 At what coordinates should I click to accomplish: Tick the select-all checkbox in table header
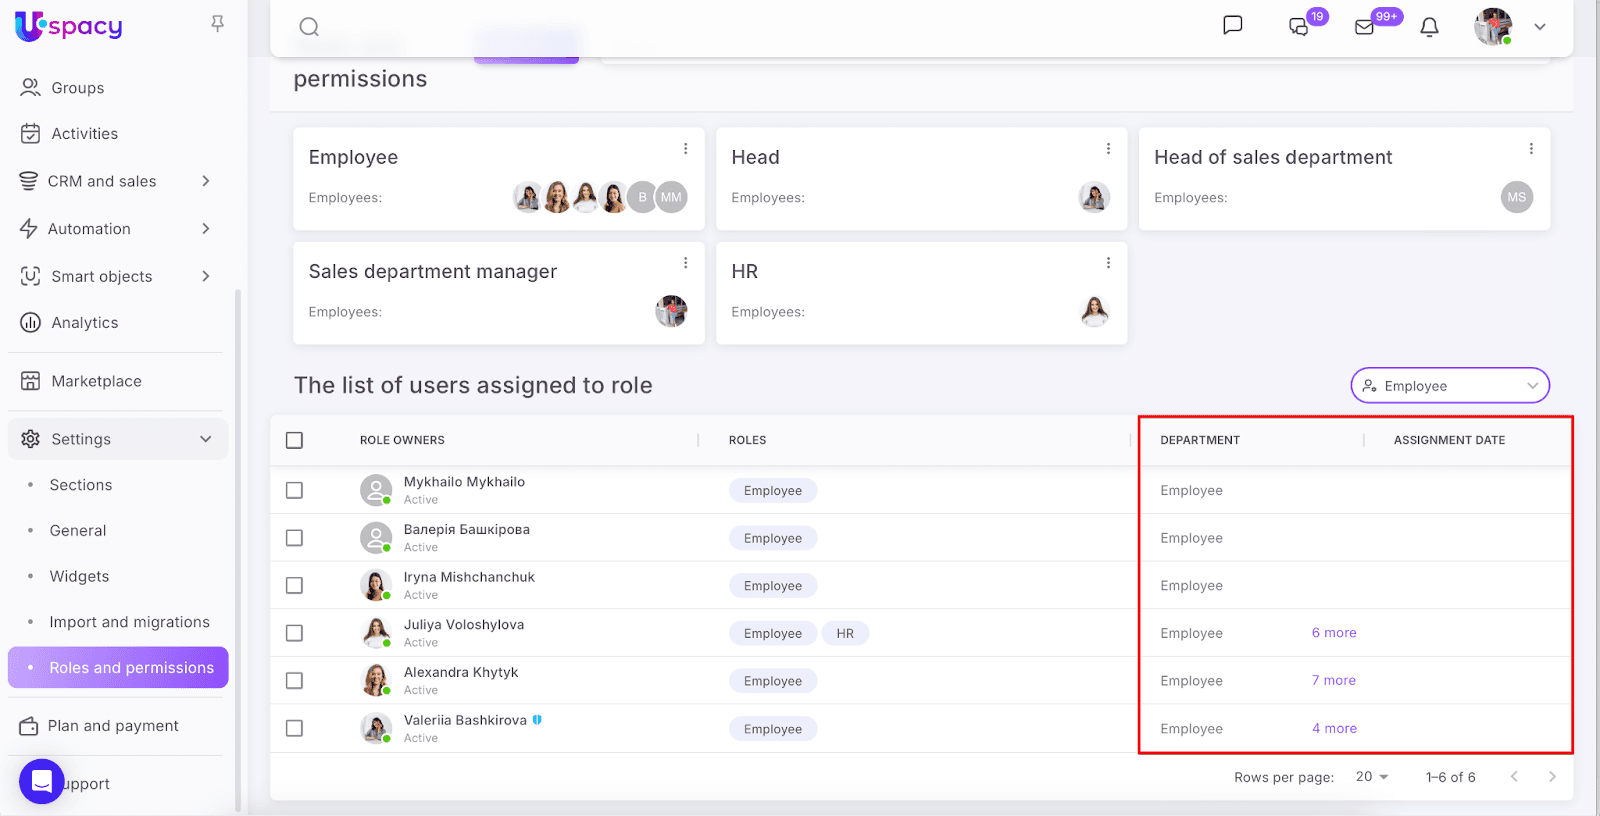pyautogui.click(x=294, y=440)
